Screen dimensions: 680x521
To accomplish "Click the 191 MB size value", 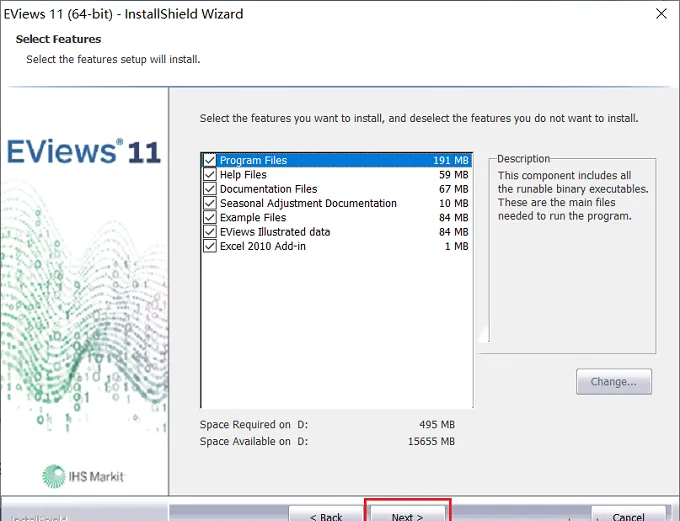I will tap(451, 160).
